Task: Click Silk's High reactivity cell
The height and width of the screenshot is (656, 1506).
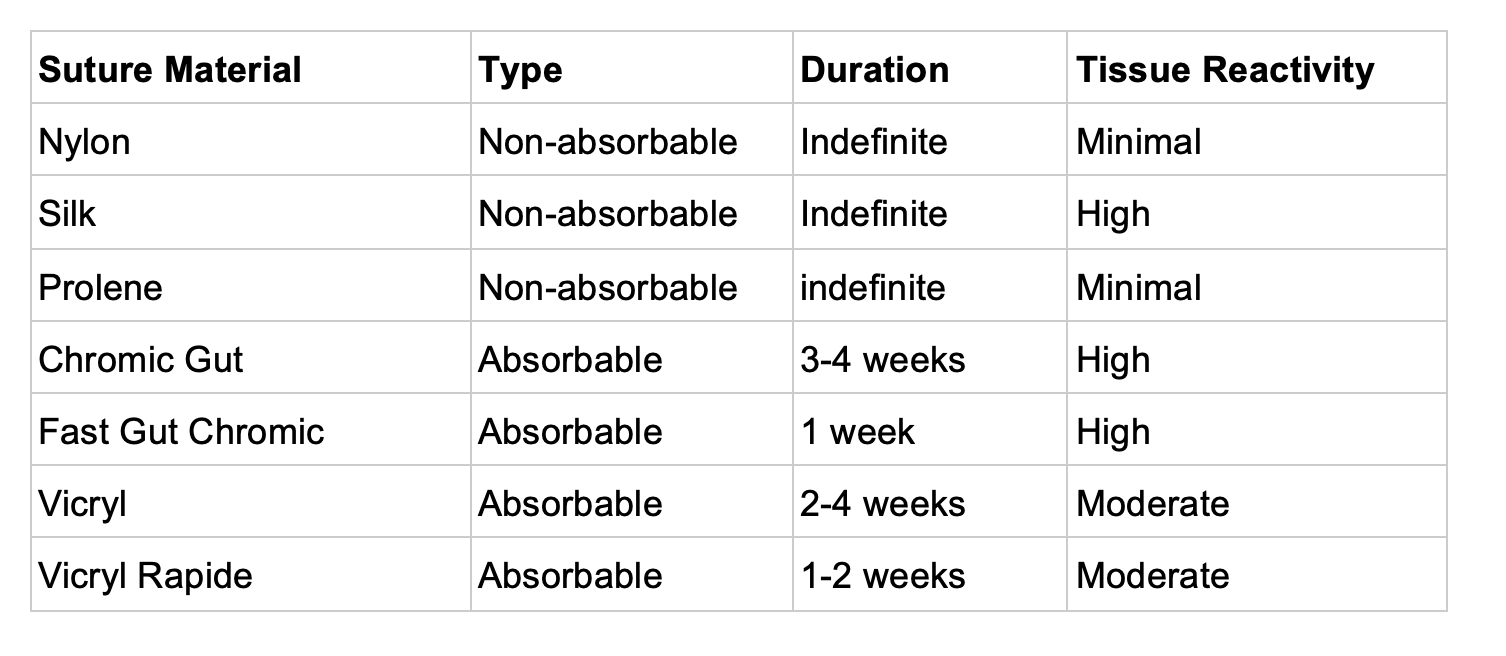Action: pyautogui.click(x=1257, y=213)
